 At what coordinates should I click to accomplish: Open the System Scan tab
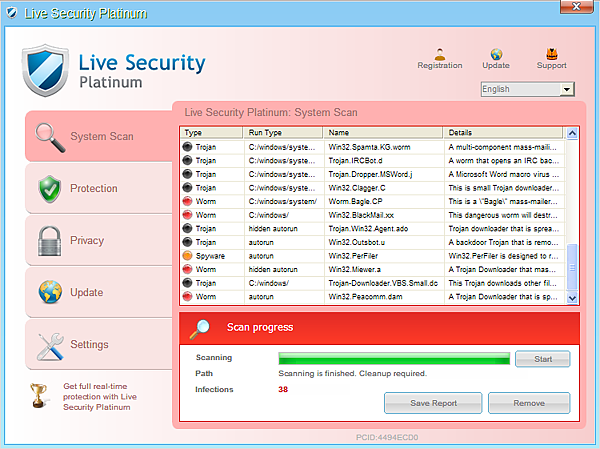[99, 136]
